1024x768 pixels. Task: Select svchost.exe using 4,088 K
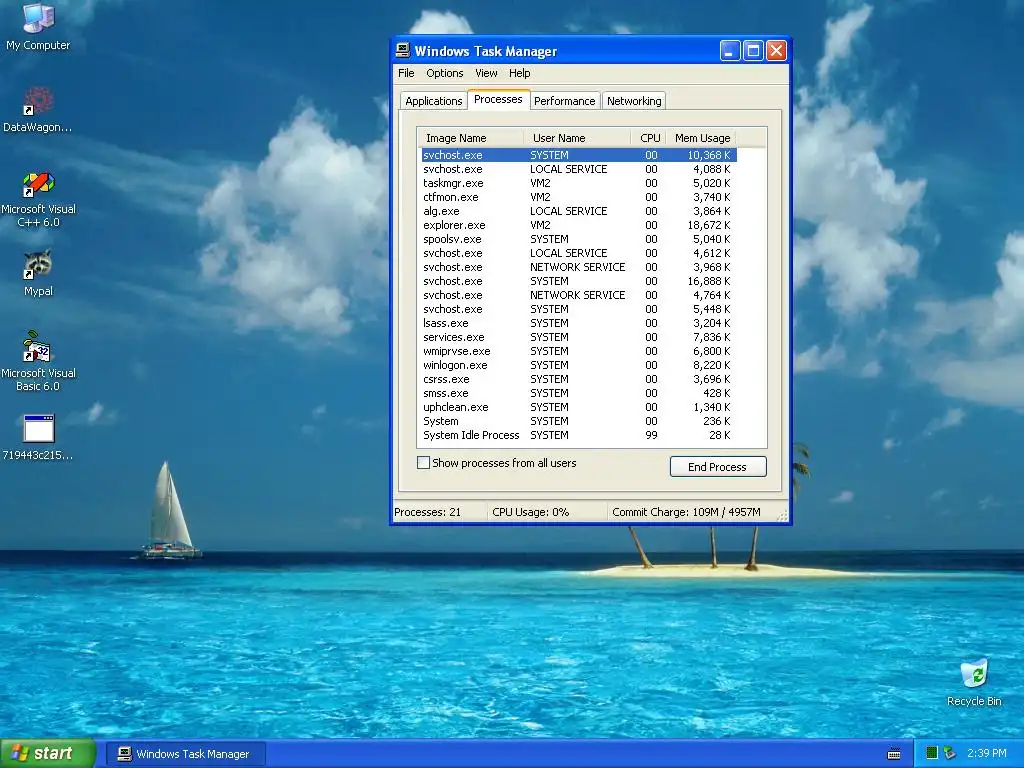(x=579, y=169)
